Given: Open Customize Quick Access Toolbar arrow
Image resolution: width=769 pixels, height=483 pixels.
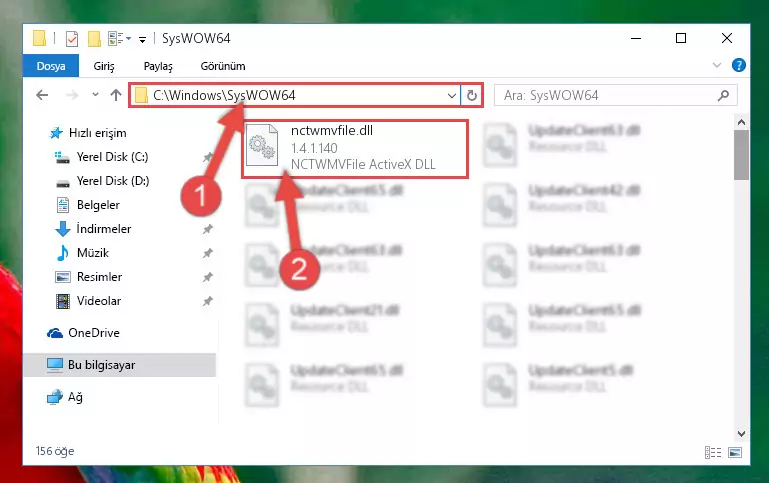Looking at the screenshot, I should (142, 39).
